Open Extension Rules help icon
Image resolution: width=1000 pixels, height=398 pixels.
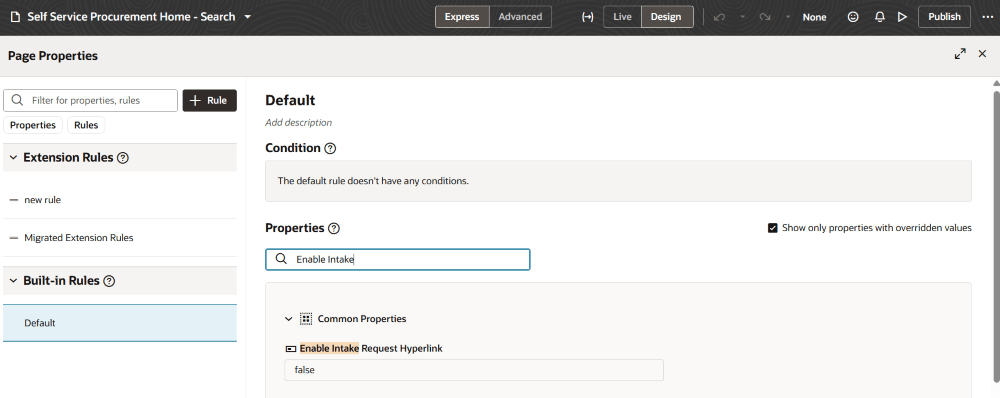(123, 158)
